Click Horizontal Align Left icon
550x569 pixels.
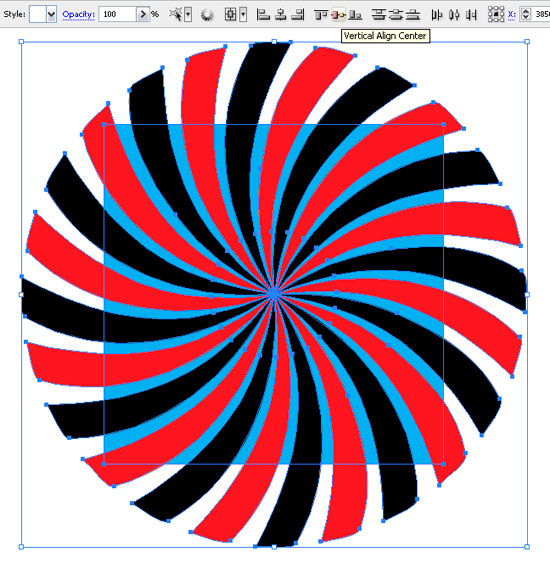tap(263, 15)
